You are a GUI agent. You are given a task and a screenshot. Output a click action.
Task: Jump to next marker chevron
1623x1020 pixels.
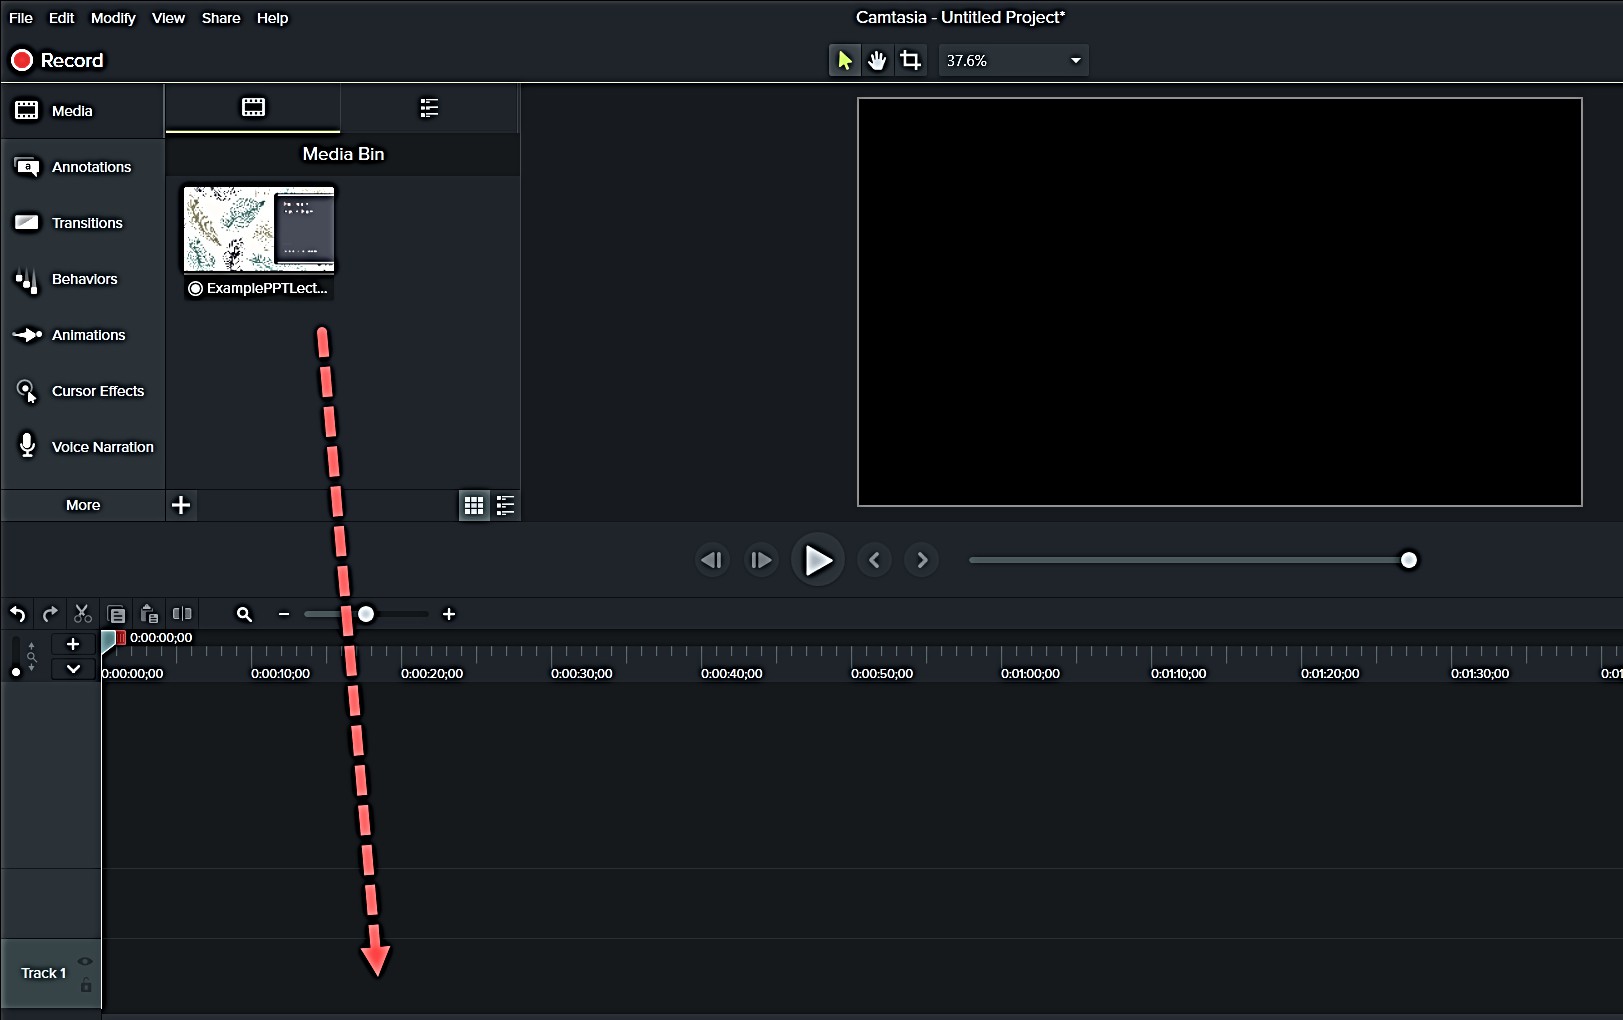coord(922,560)
